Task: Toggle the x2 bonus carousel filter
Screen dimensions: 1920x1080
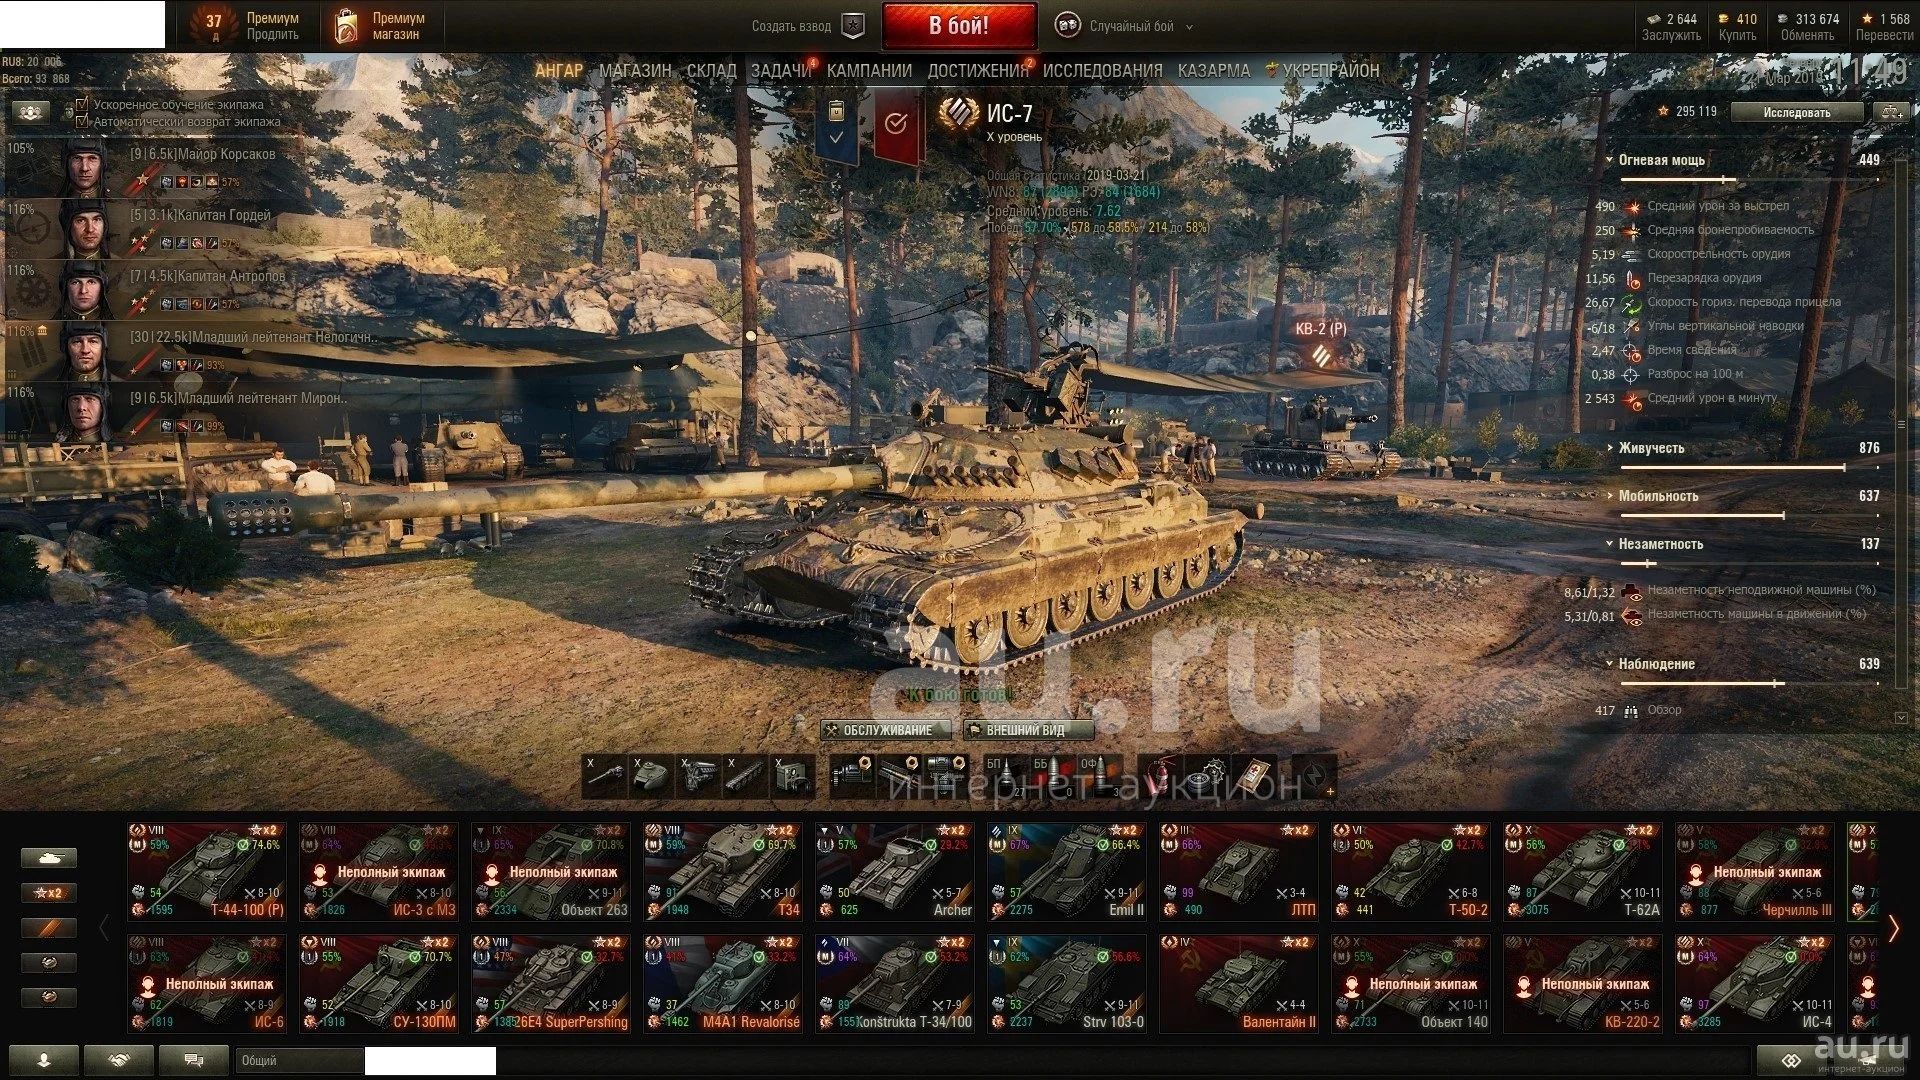Action: click(x=48, y=893)
